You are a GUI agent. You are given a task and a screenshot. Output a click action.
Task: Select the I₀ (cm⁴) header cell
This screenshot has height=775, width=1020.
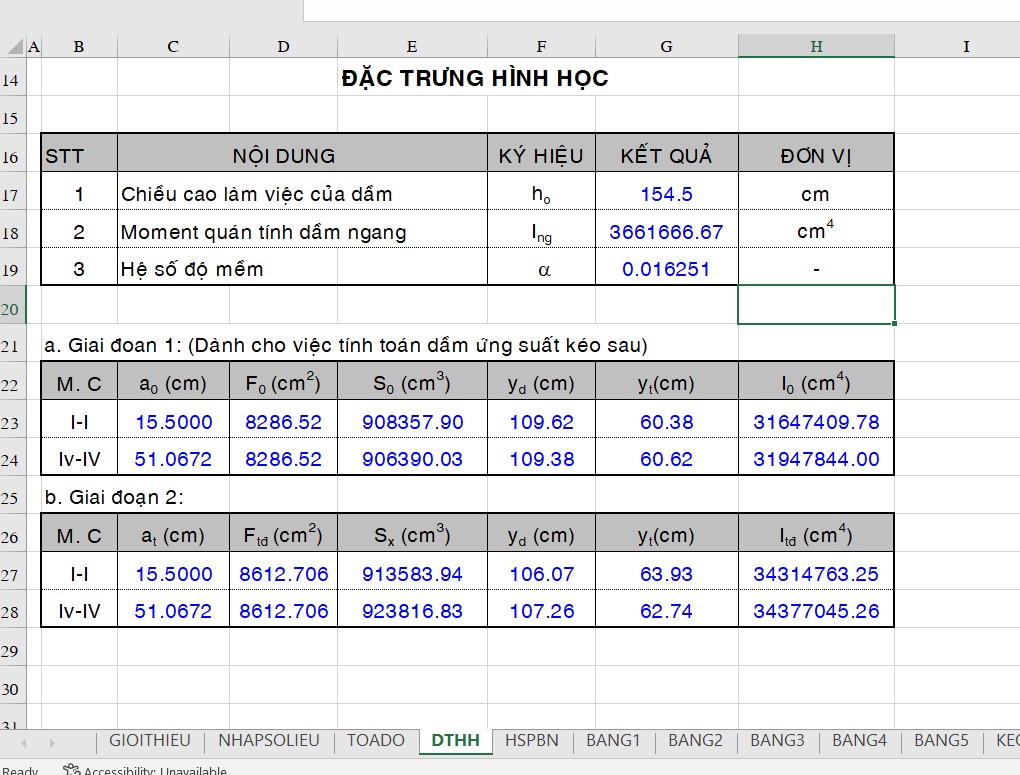816,383
